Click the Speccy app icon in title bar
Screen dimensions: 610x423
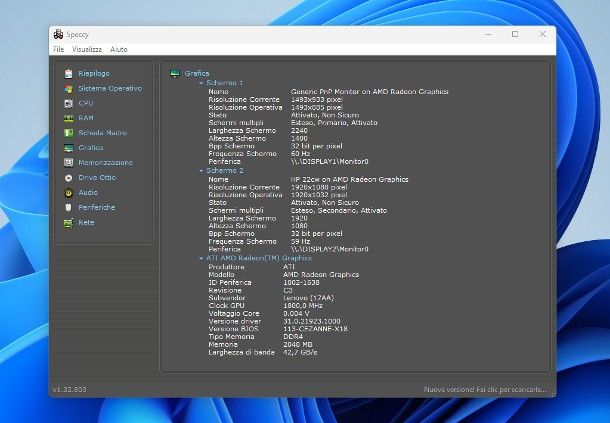[x=59, y=33]
